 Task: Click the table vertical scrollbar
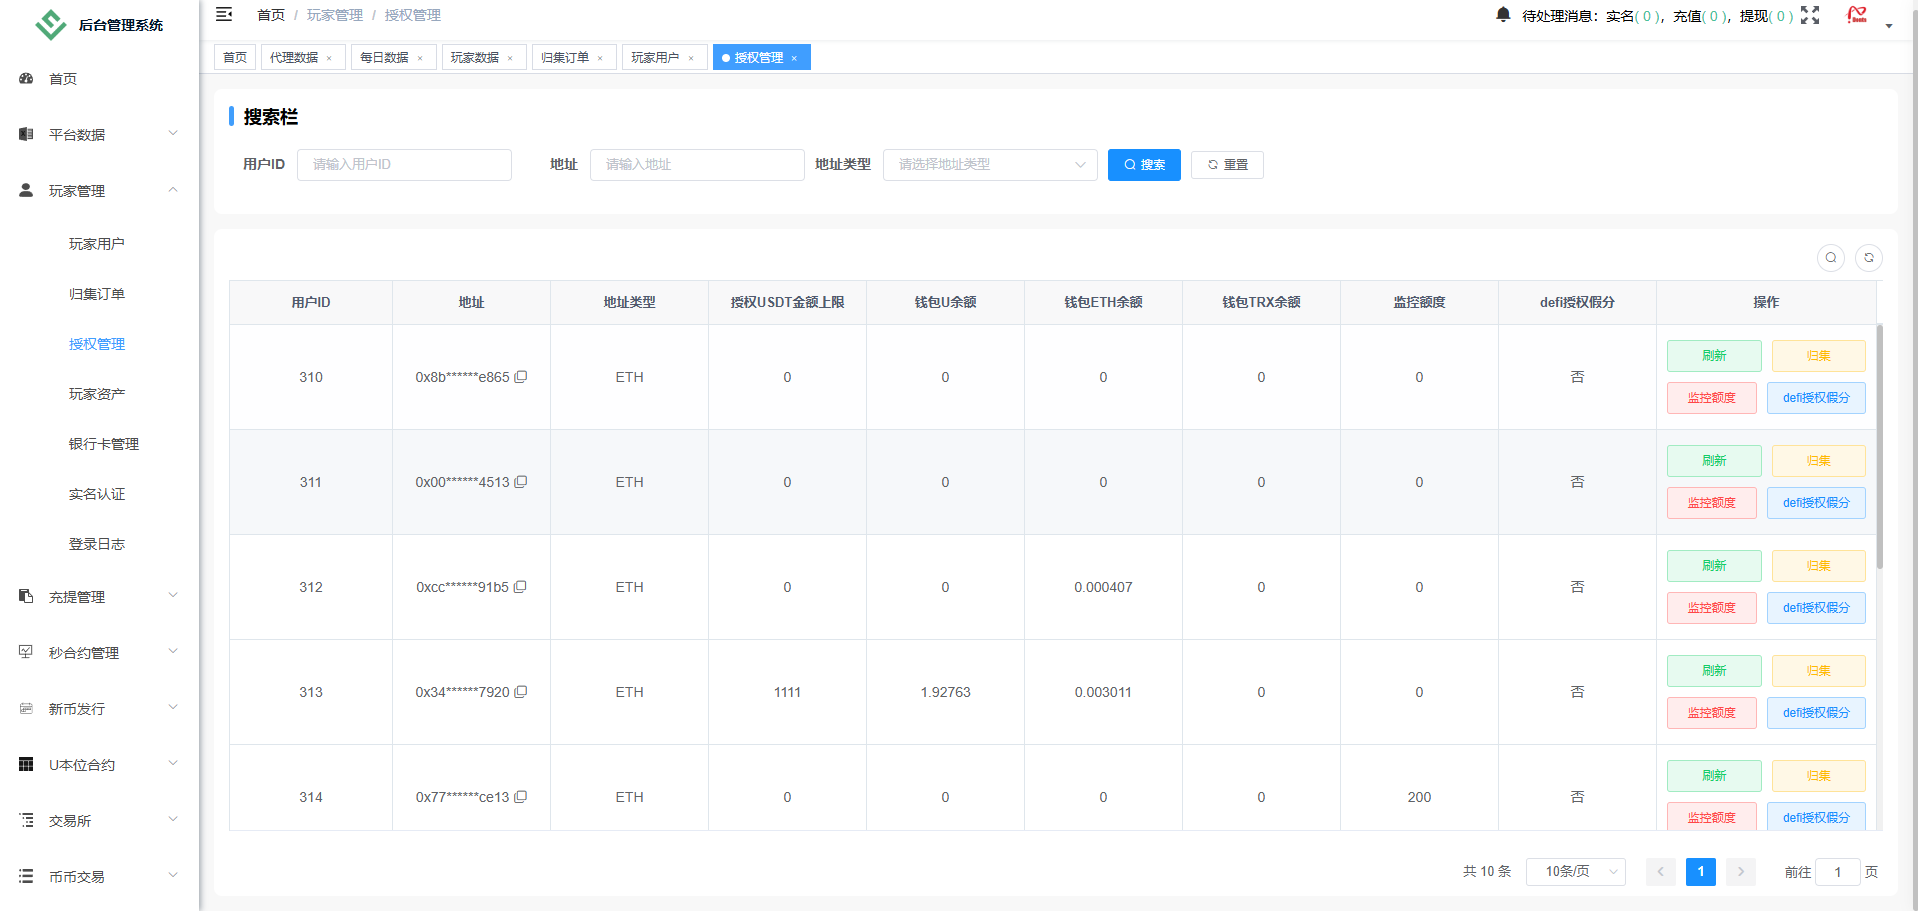(x=1880, y=447)
